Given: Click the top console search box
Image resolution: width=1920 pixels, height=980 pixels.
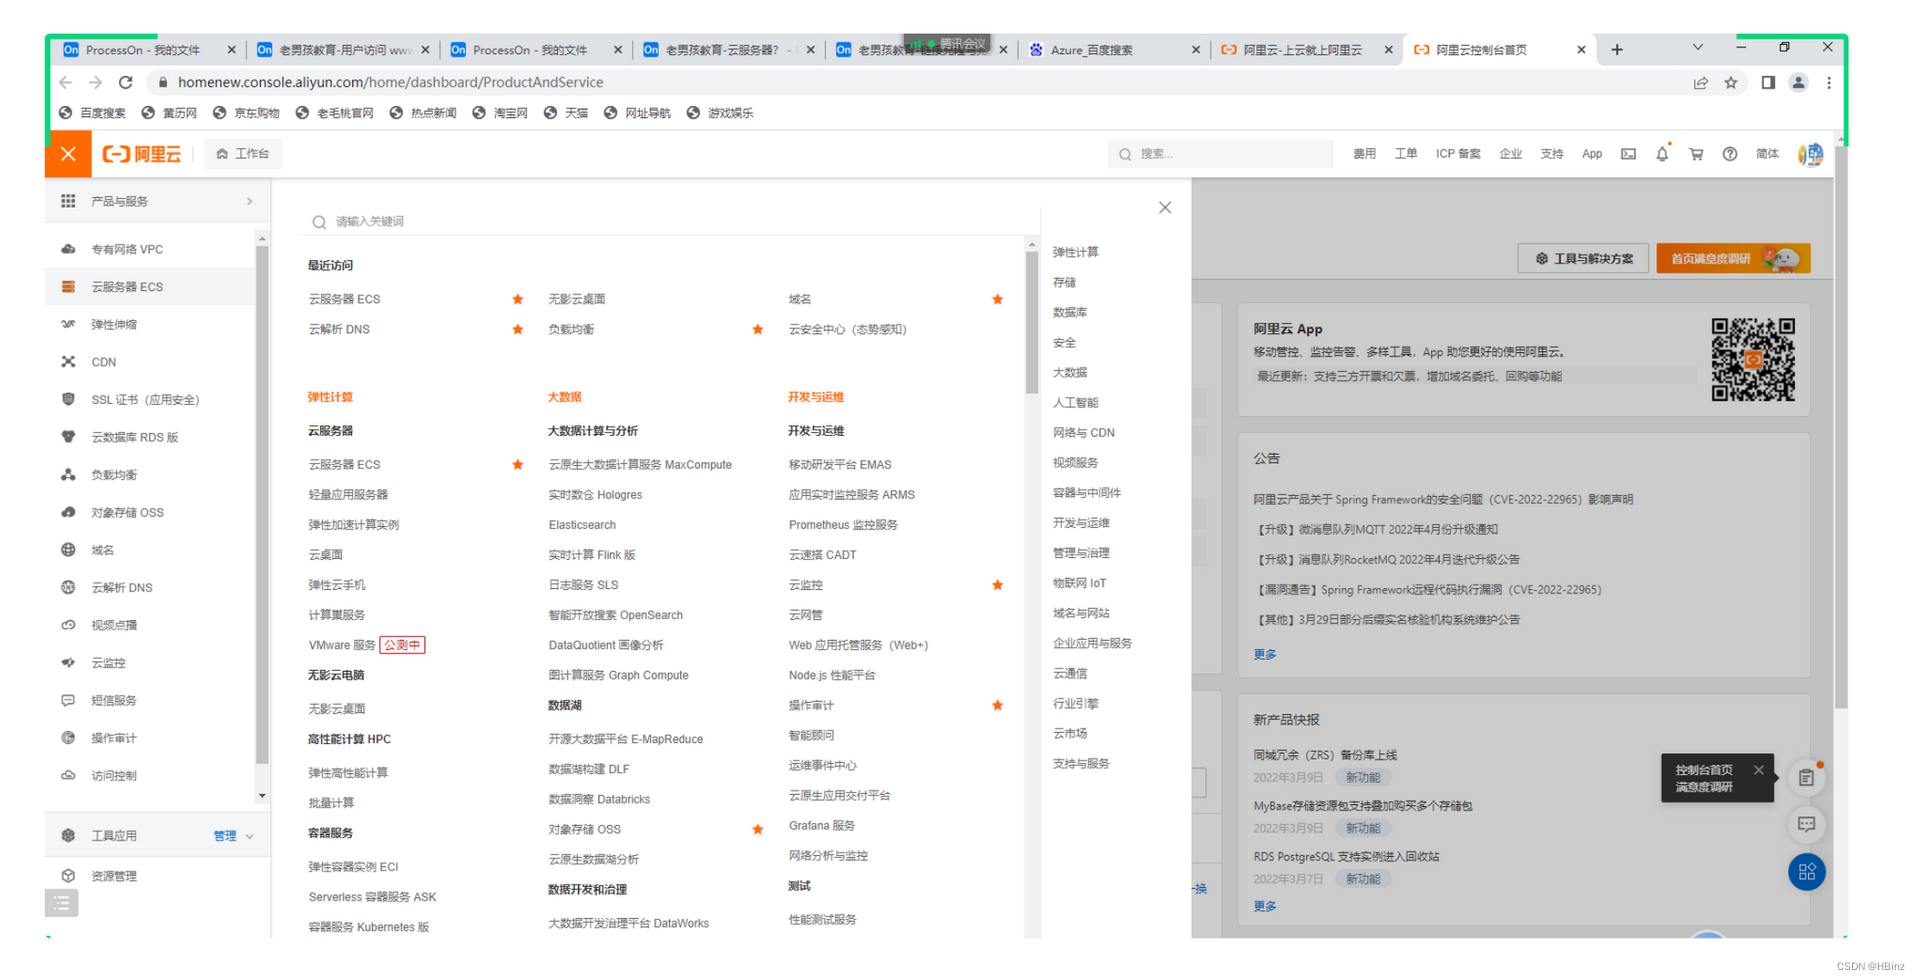Looking at the screenshot, I should click(x=1220, y=154).
